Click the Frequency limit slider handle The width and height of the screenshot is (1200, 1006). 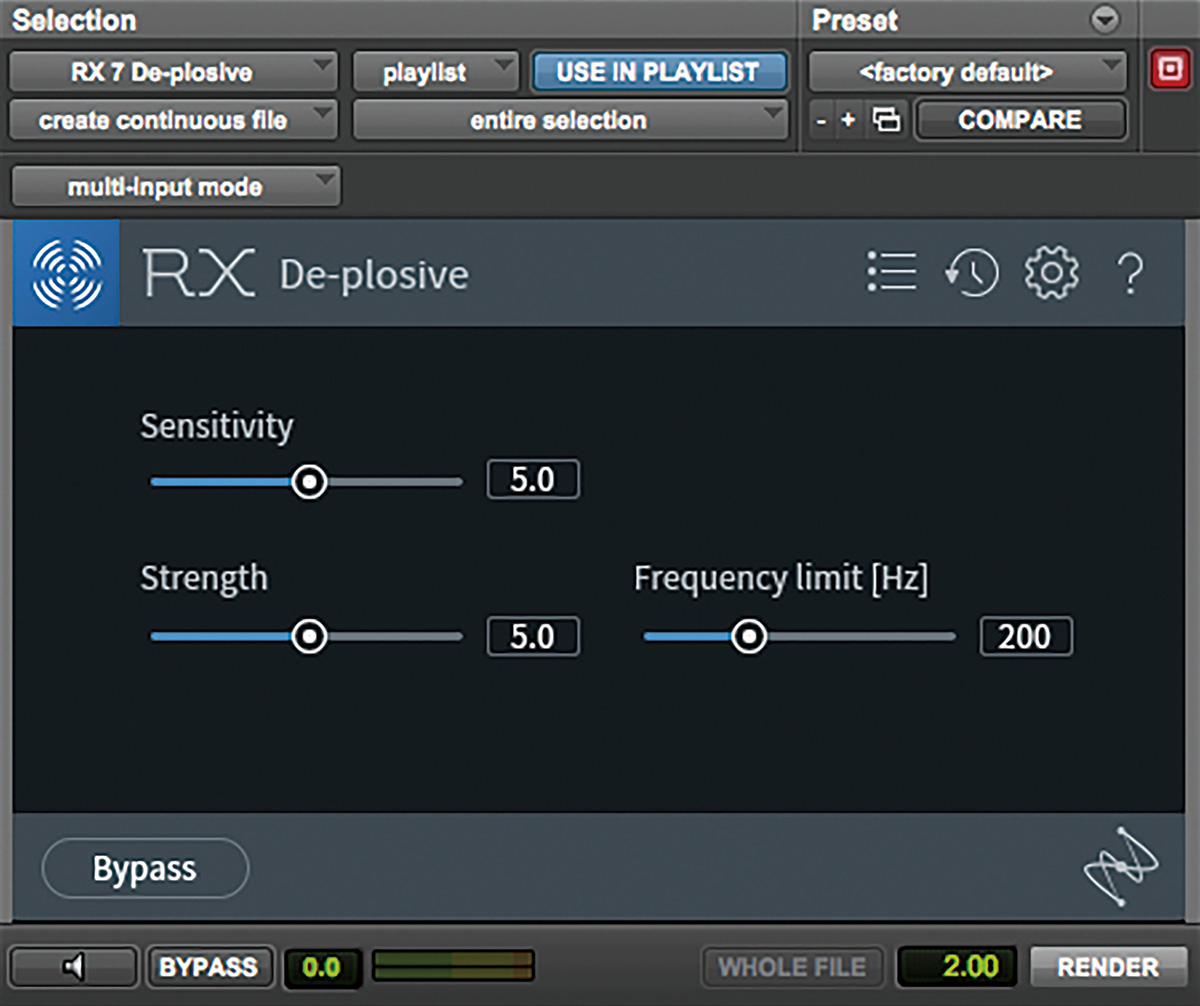pos(748,636)
